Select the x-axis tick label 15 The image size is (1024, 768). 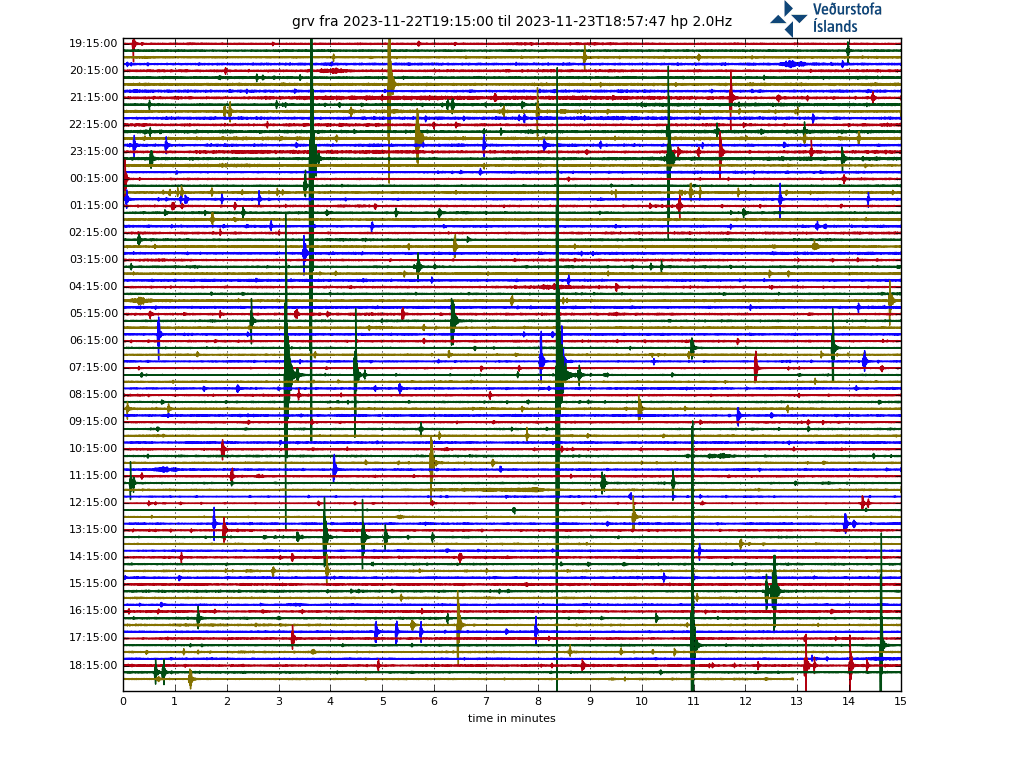pyautogui.click(x=900, y=701)
